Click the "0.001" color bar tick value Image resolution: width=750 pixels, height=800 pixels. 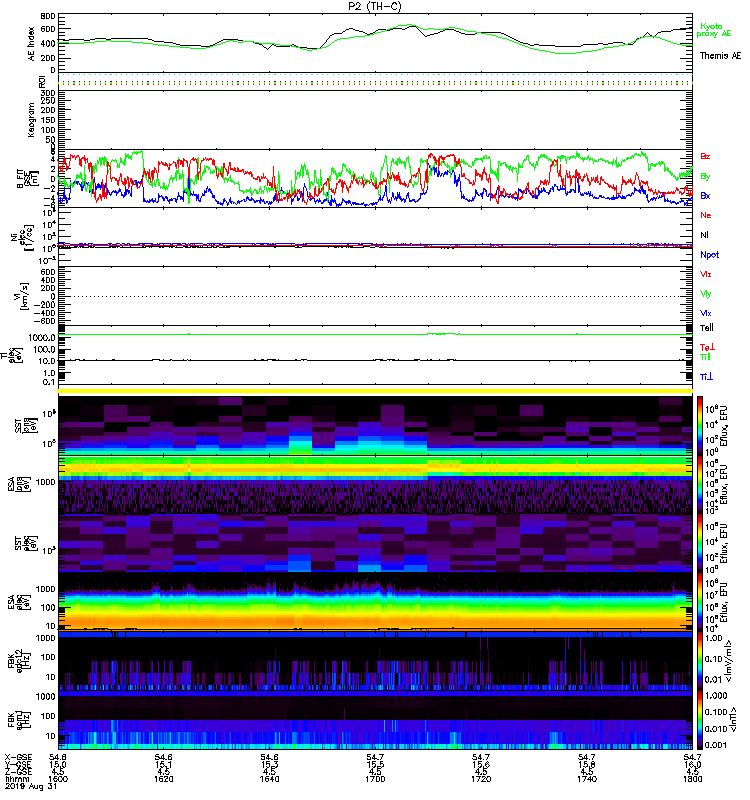click(x=715, y=745)
